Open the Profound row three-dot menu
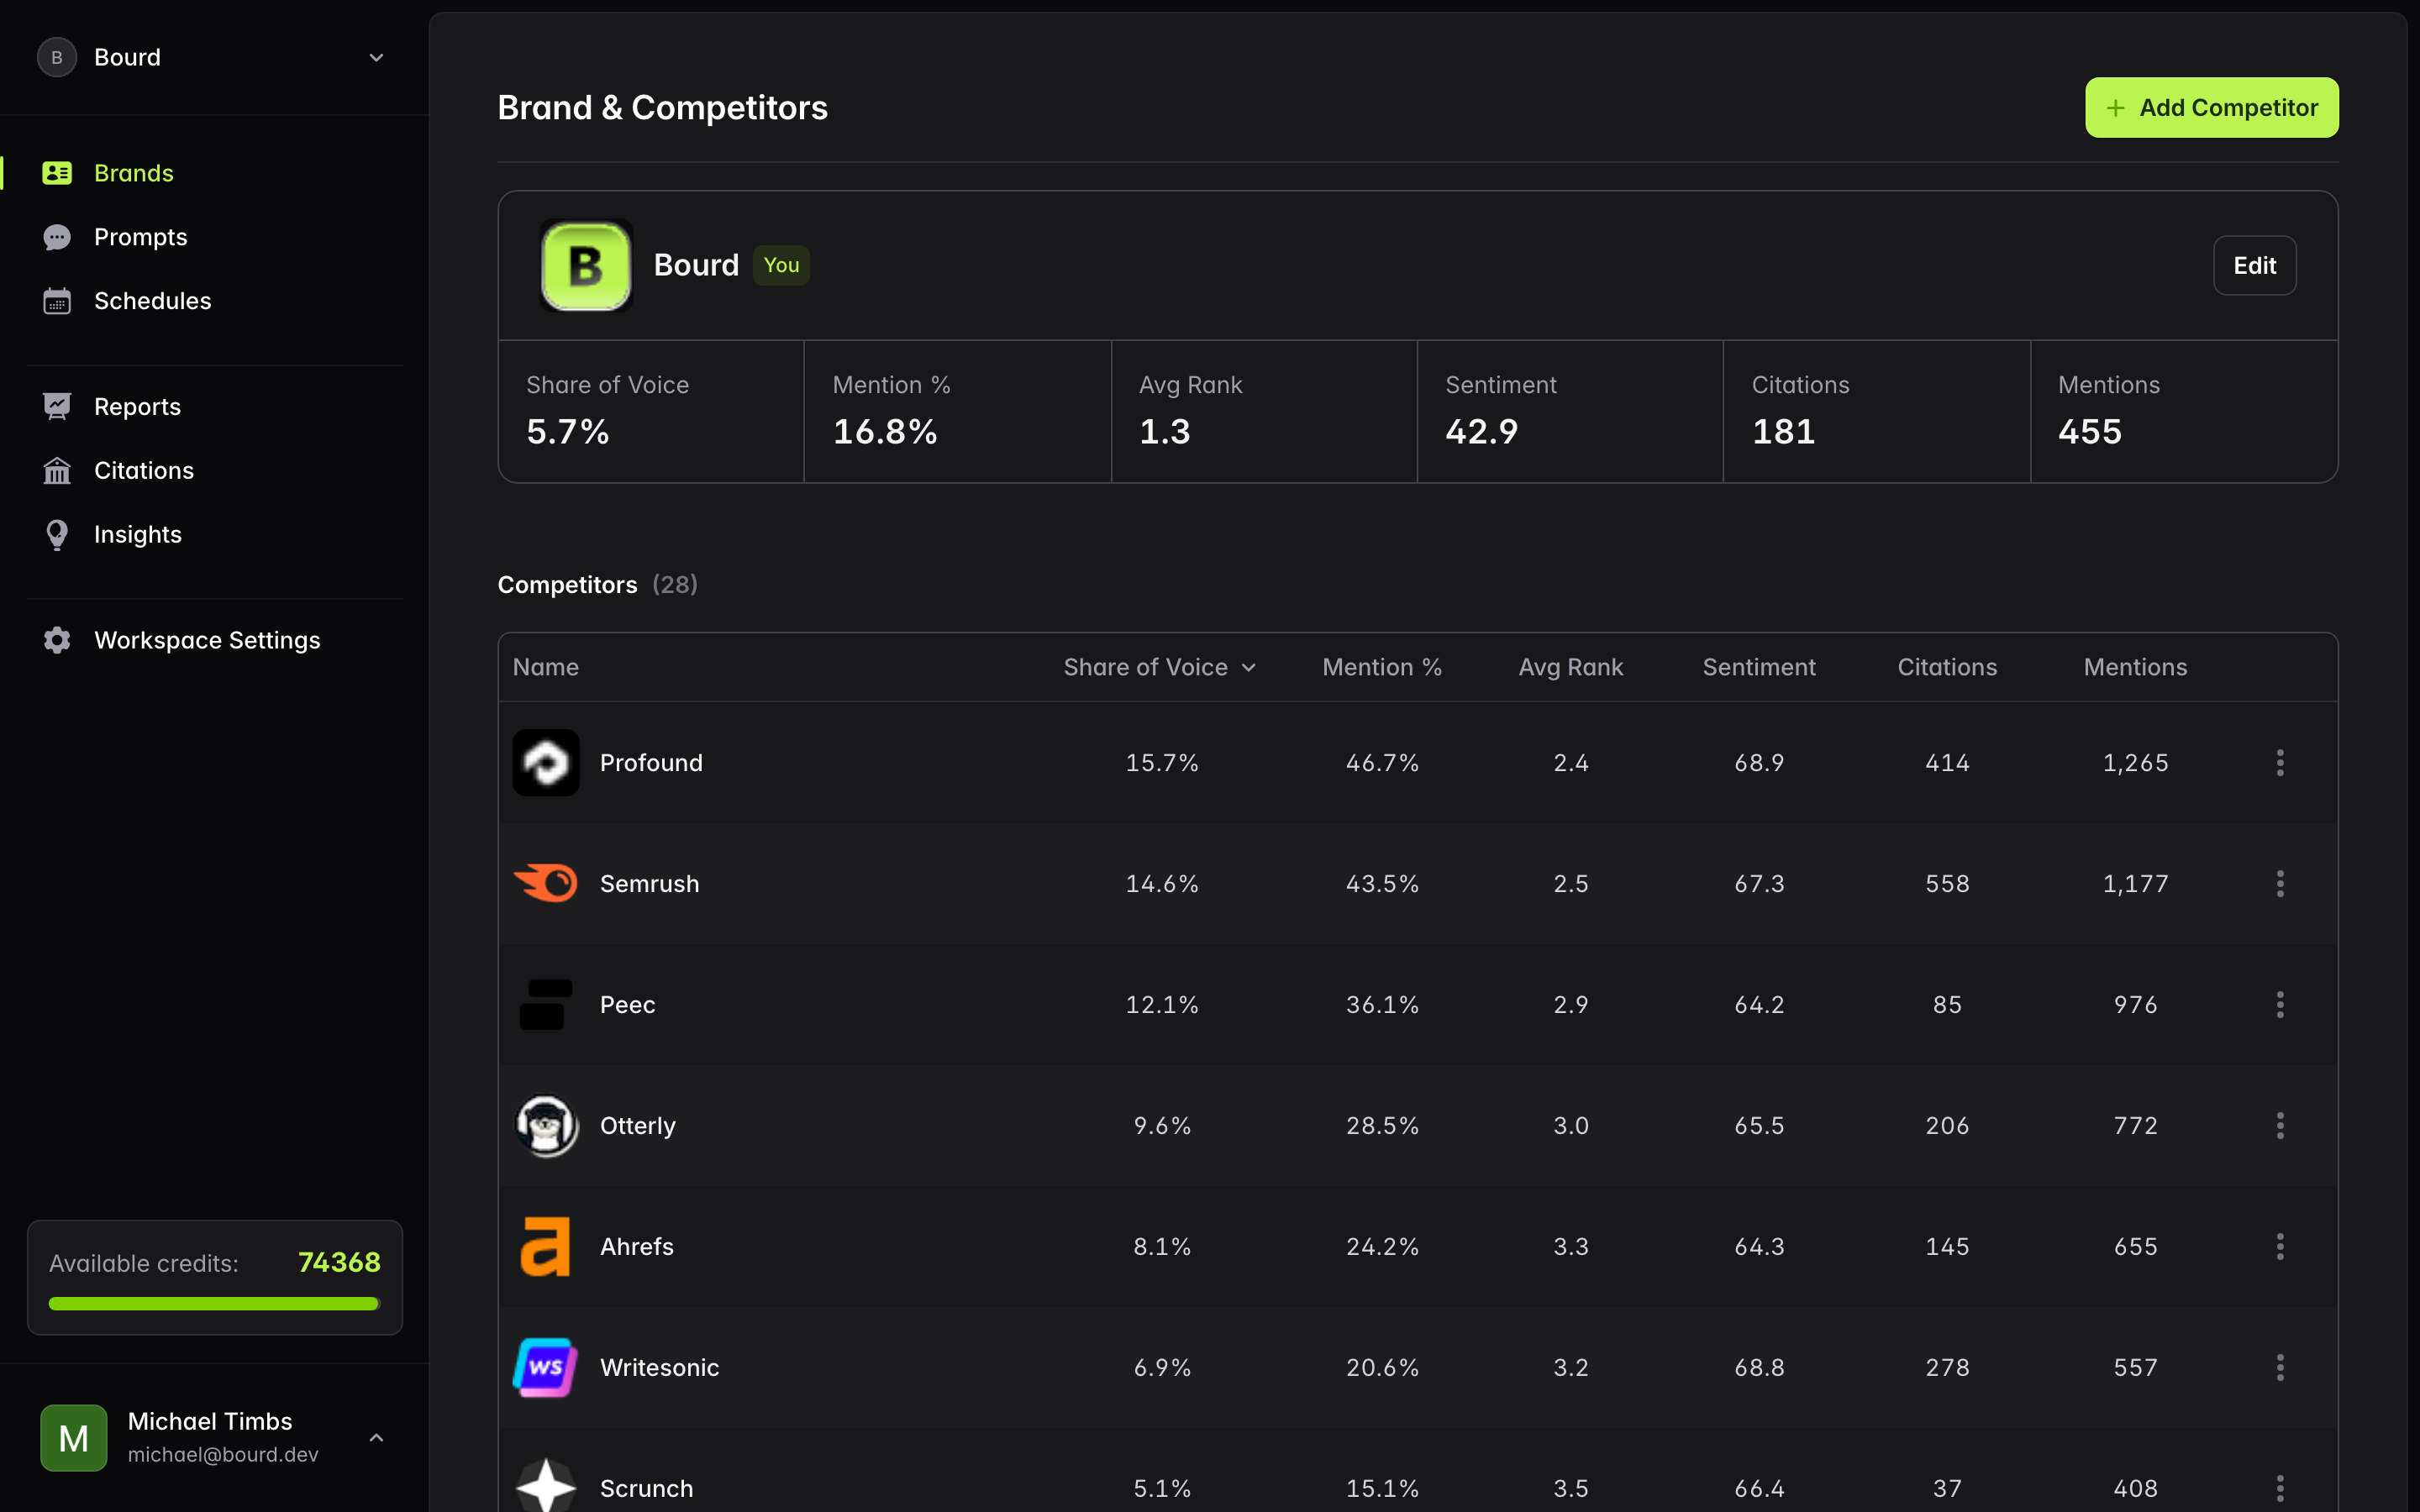Image resolution: width=2420 pixels, height=1512 pixels. tap(2280, 763)
